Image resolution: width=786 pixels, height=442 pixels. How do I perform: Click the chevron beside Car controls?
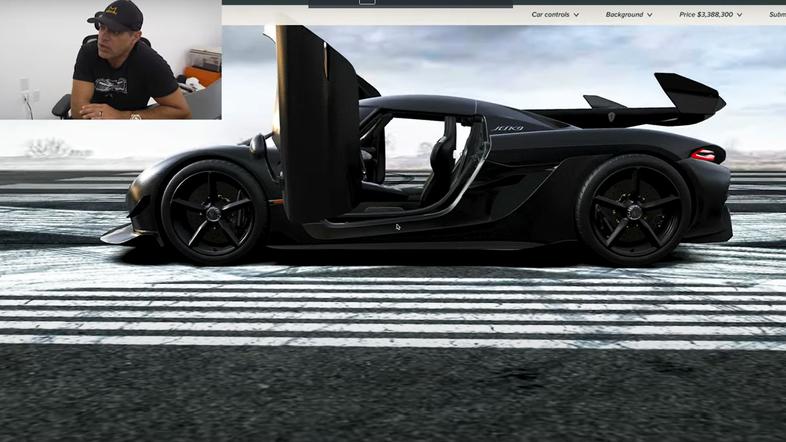pos(576,15)
